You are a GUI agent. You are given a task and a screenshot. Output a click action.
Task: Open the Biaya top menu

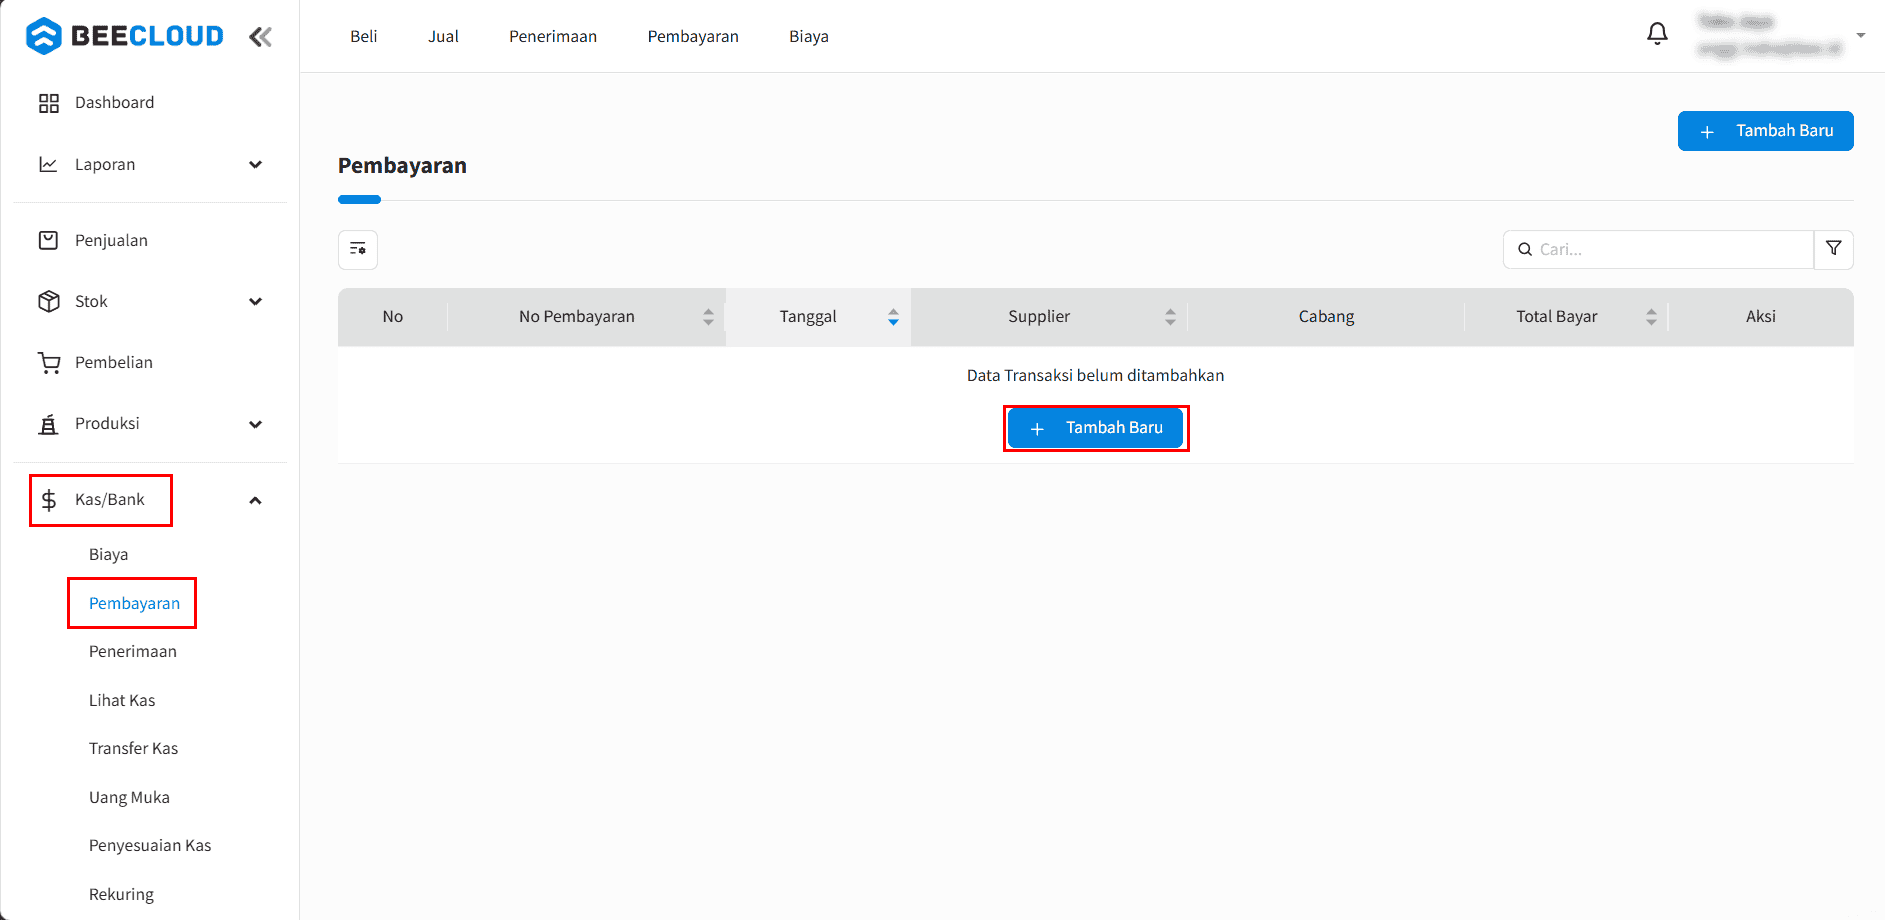809,36
